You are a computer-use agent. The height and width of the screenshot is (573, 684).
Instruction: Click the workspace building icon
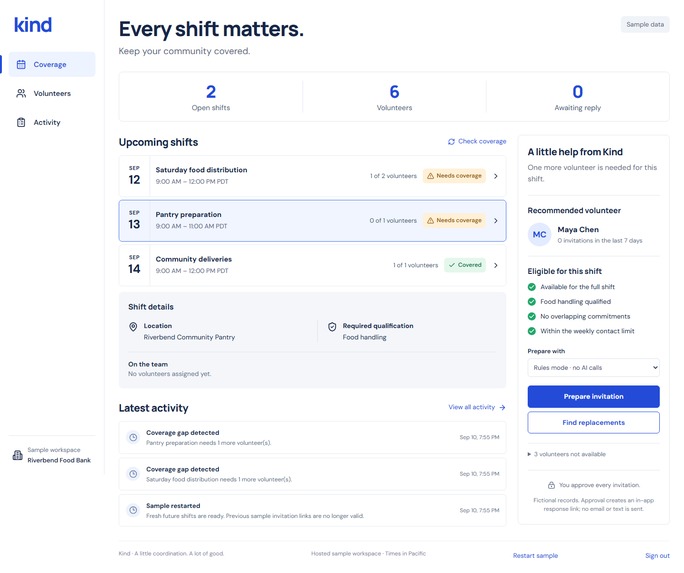coord(17,455)
